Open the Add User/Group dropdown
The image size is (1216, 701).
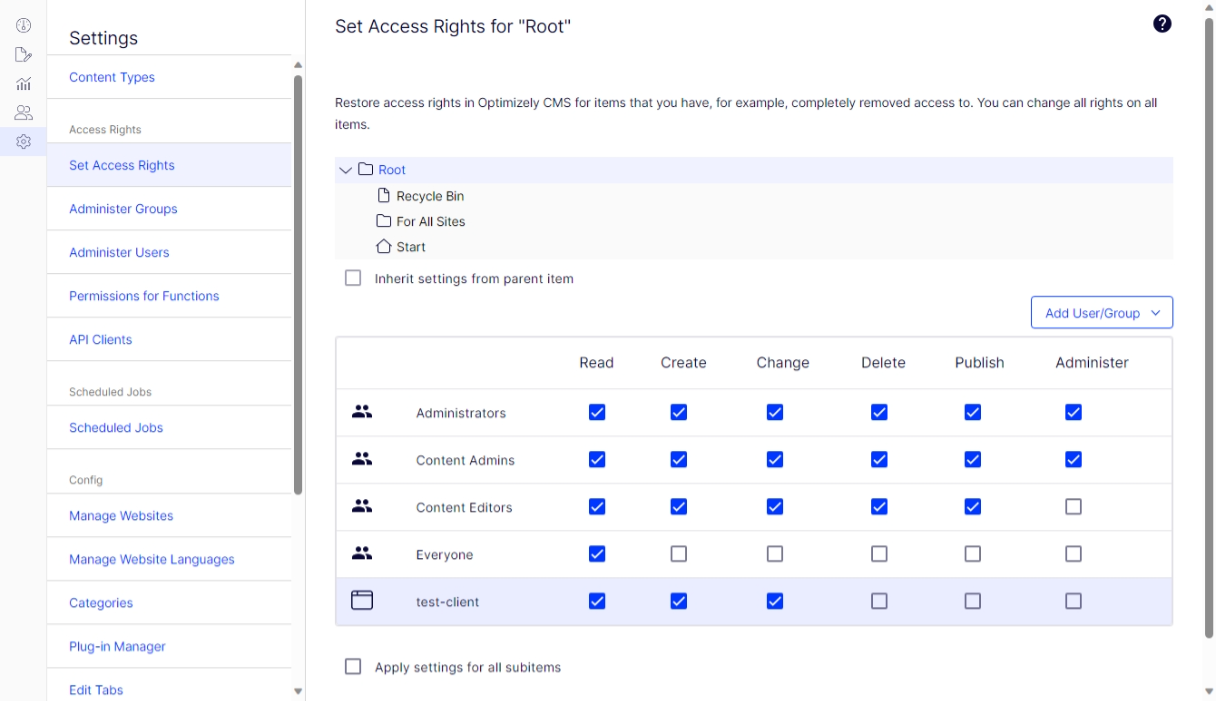1101,313
